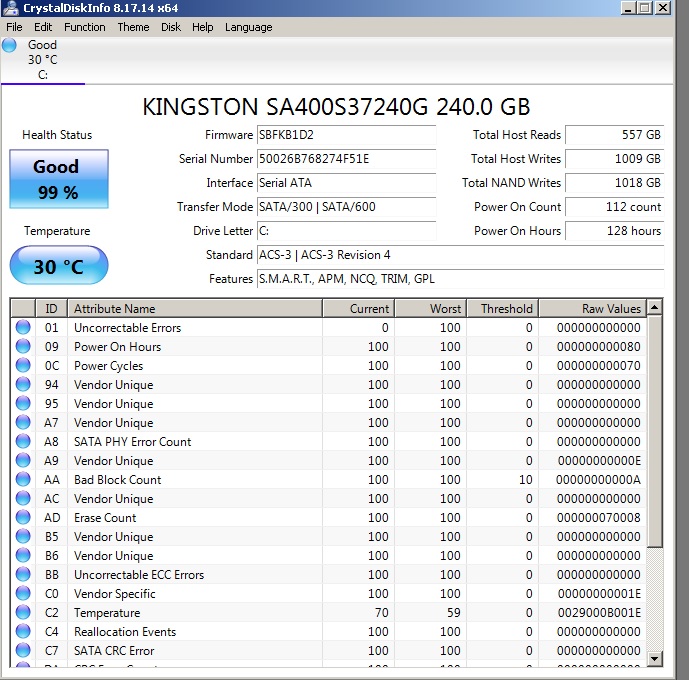Click the ID column header

tap(51, 308)
